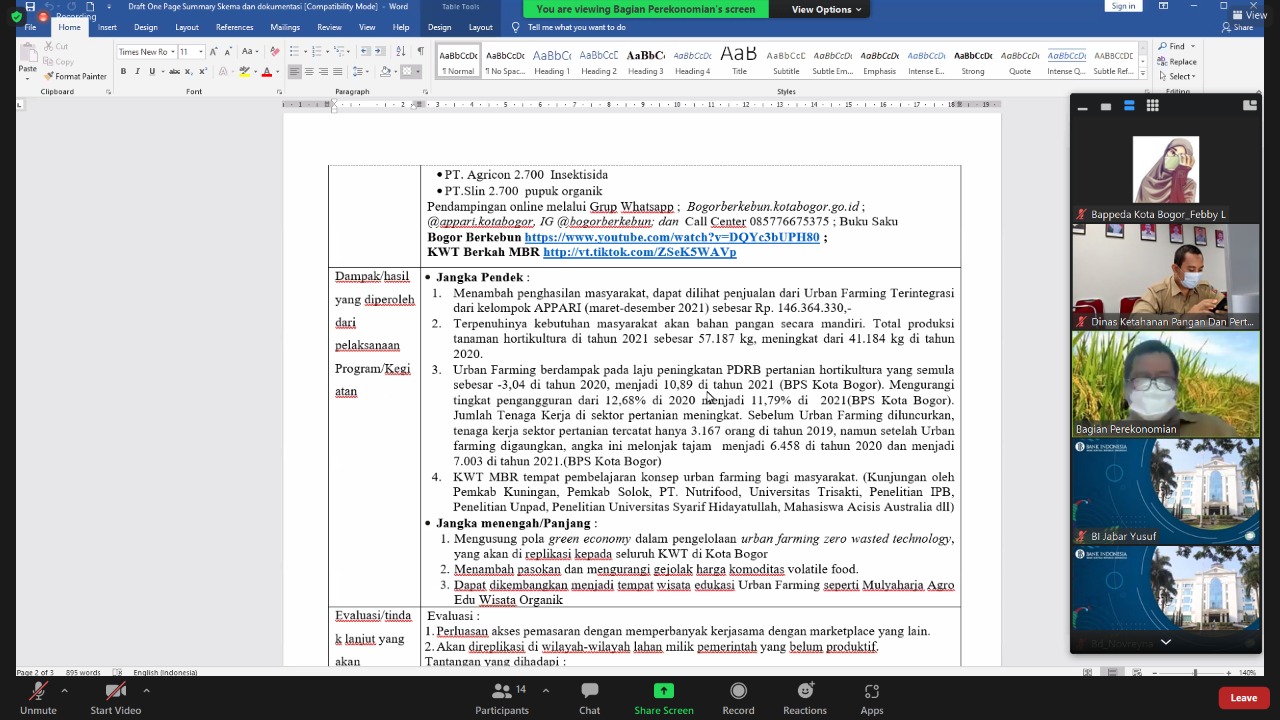Viewport: 1280px width, 720px height.
Task: Toggle strikethrough text formatting
Action: pos(174,72)
